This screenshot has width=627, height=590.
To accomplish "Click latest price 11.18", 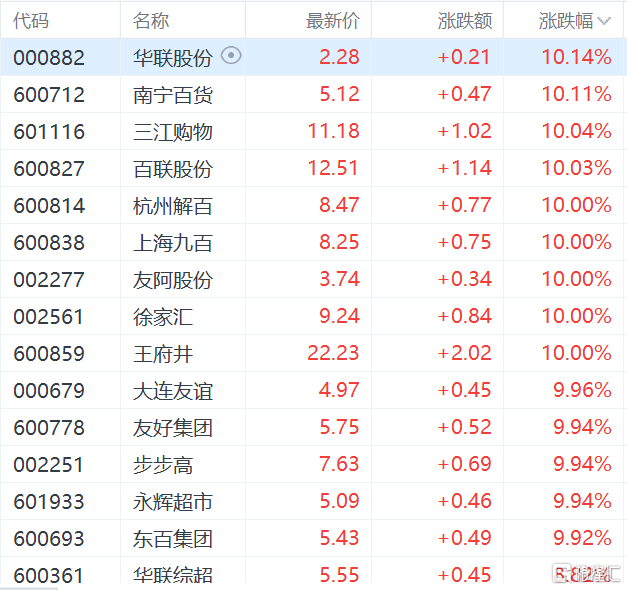I will click(333, 131).
